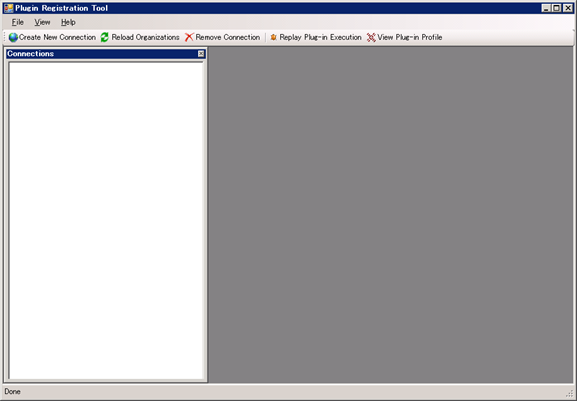The width and height of the screenshot is (577, 401).
Task: Click the toolbar drag grip handle
Action: coord(5,37)
